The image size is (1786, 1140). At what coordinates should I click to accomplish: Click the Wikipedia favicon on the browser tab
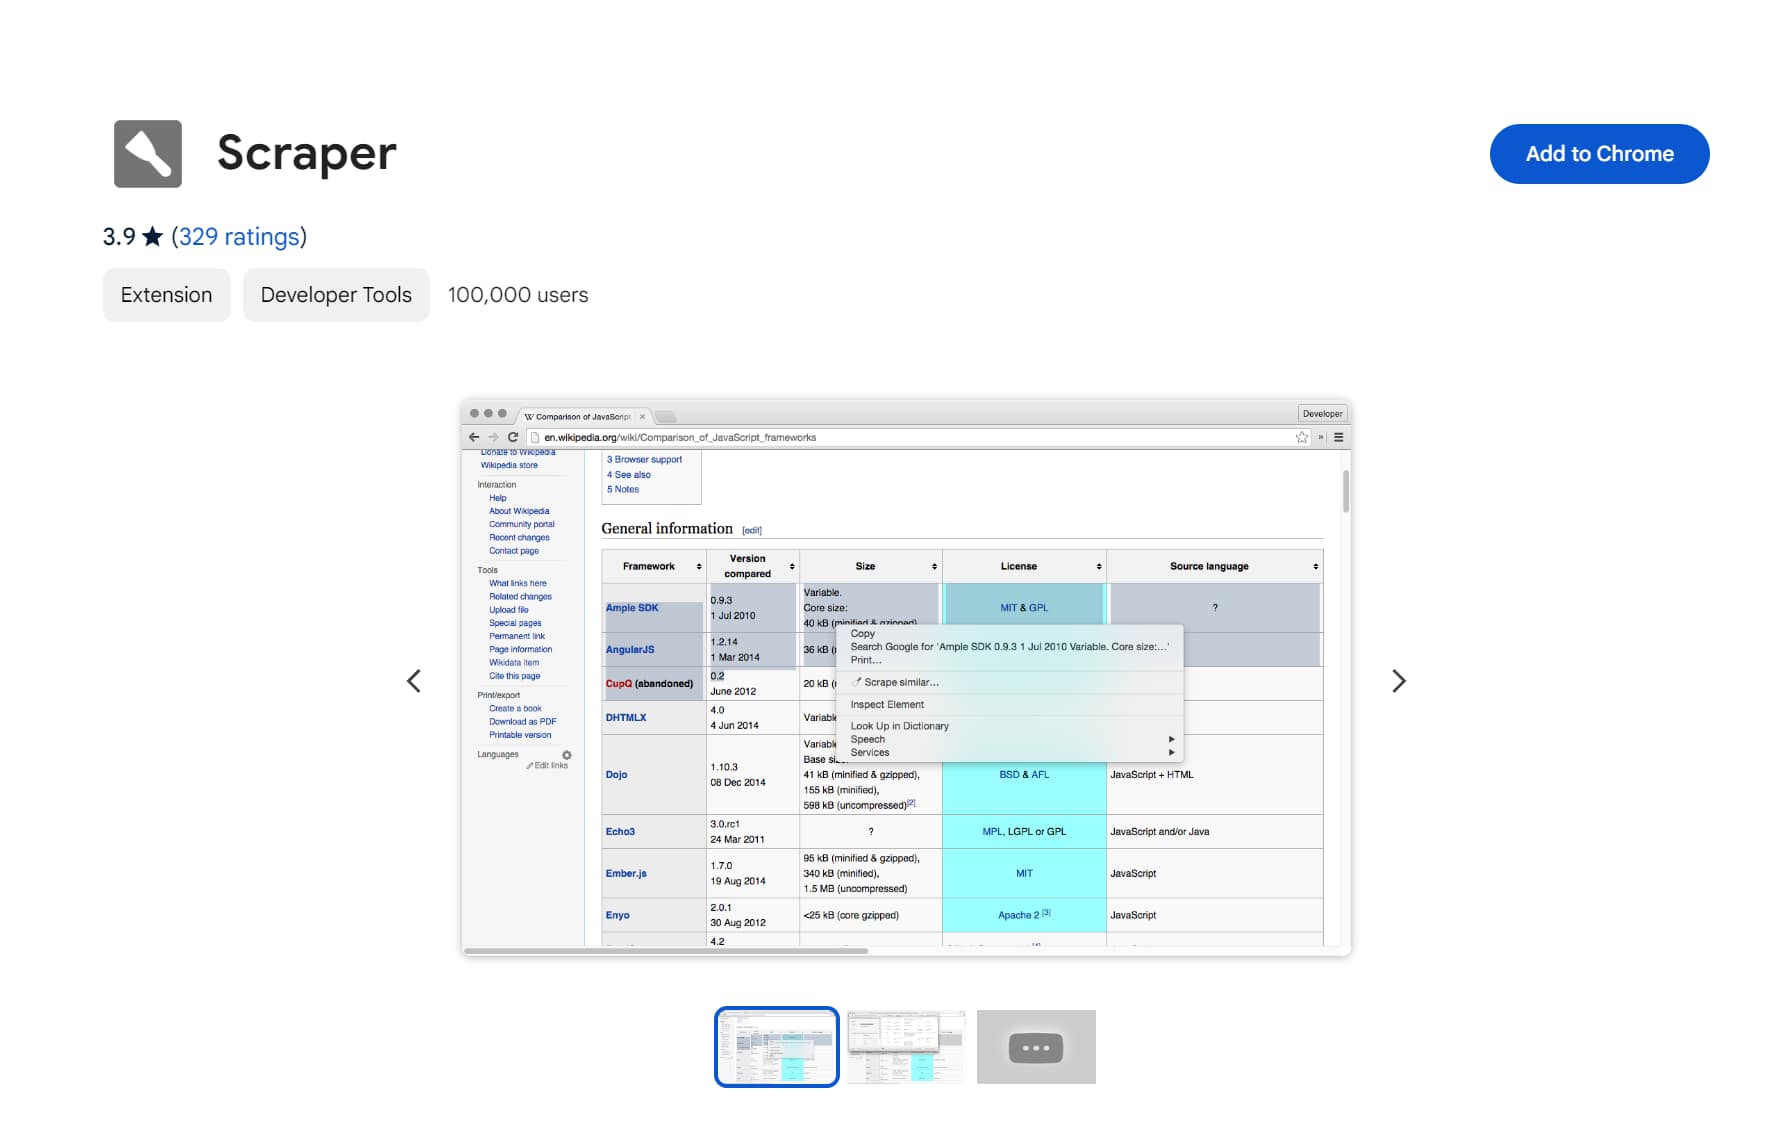(x=529, y=416)
